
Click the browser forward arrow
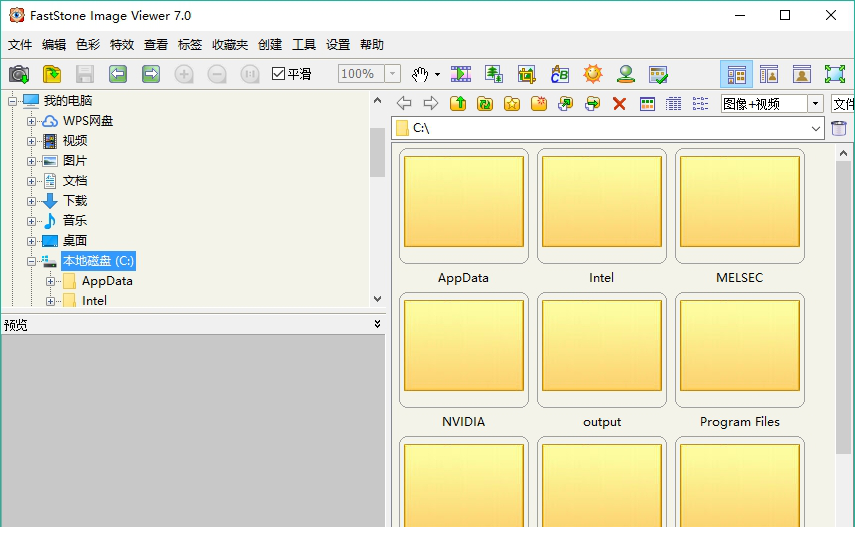click(x=431, y=103)
